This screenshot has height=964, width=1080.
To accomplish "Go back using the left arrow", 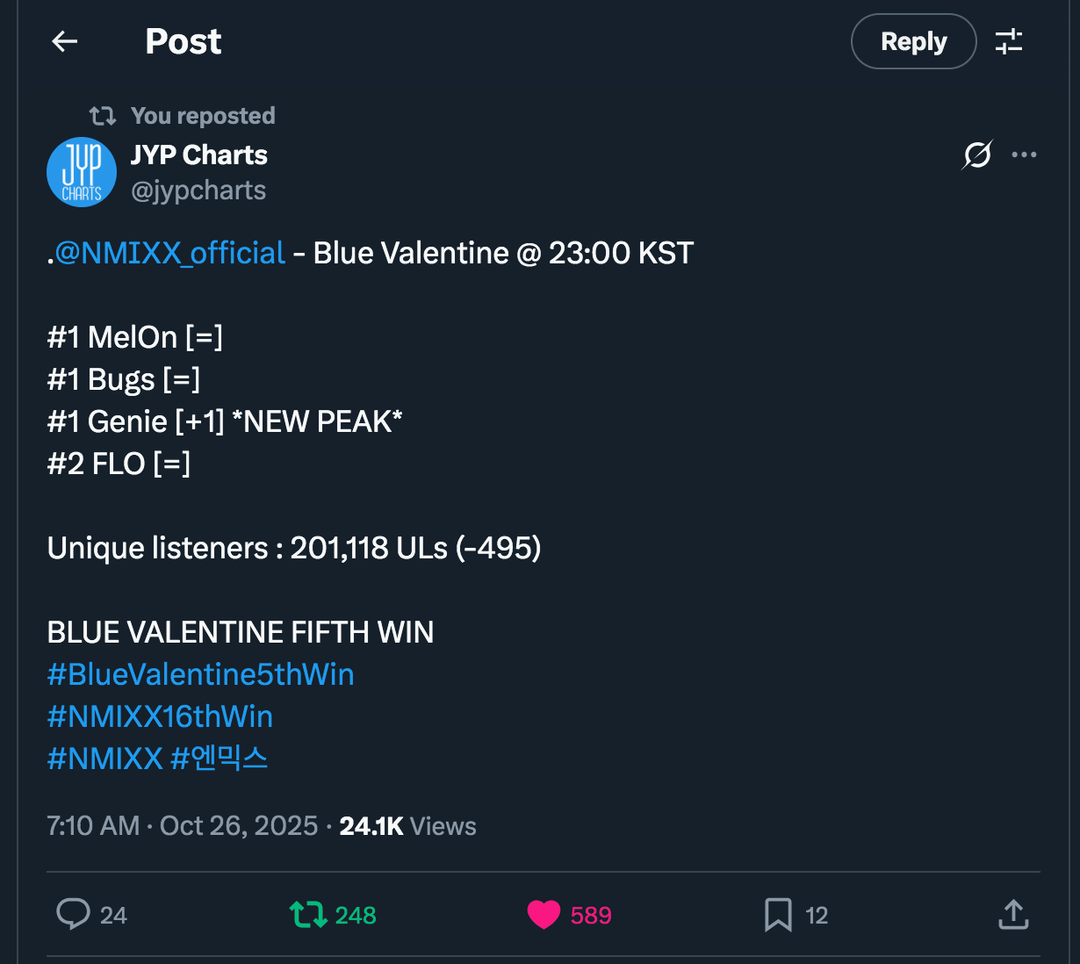I will click(x=65, y=41).
